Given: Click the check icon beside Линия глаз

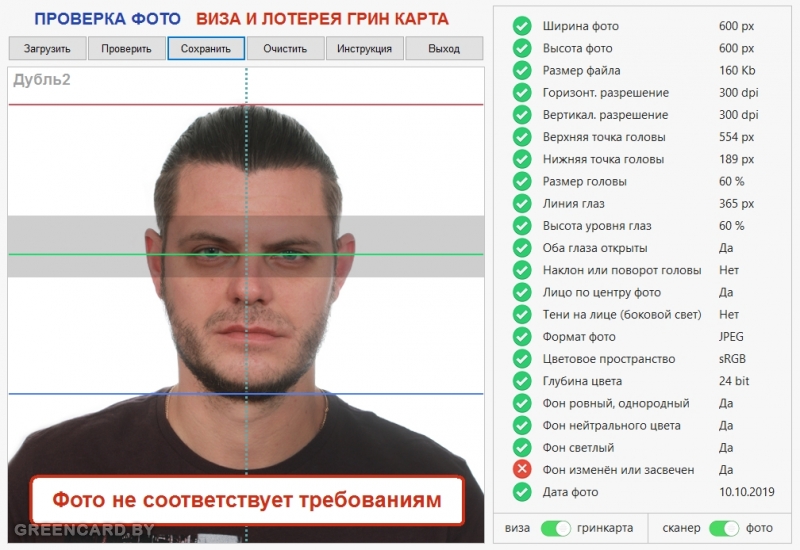Looking at the screenshot, I should 522,204.
